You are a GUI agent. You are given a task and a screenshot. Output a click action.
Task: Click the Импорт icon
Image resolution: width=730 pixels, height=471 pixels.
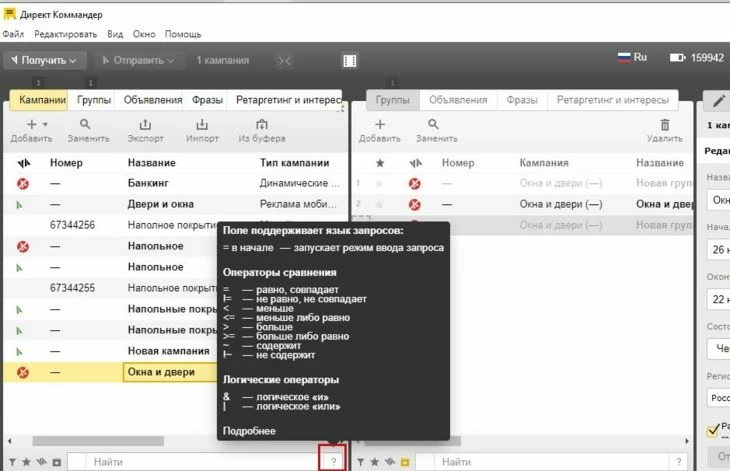tap(202, 125)
